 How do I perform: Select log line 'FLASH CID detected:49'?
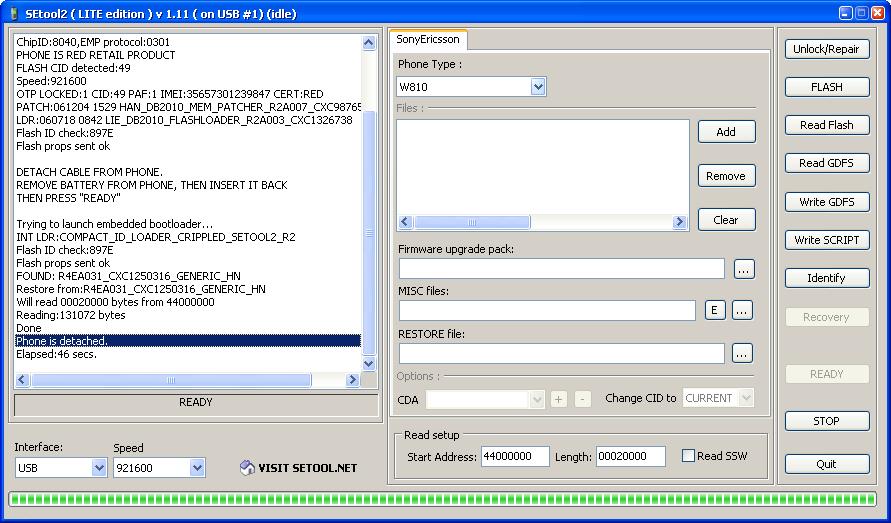pyautogui.click(x=73, y=68)
